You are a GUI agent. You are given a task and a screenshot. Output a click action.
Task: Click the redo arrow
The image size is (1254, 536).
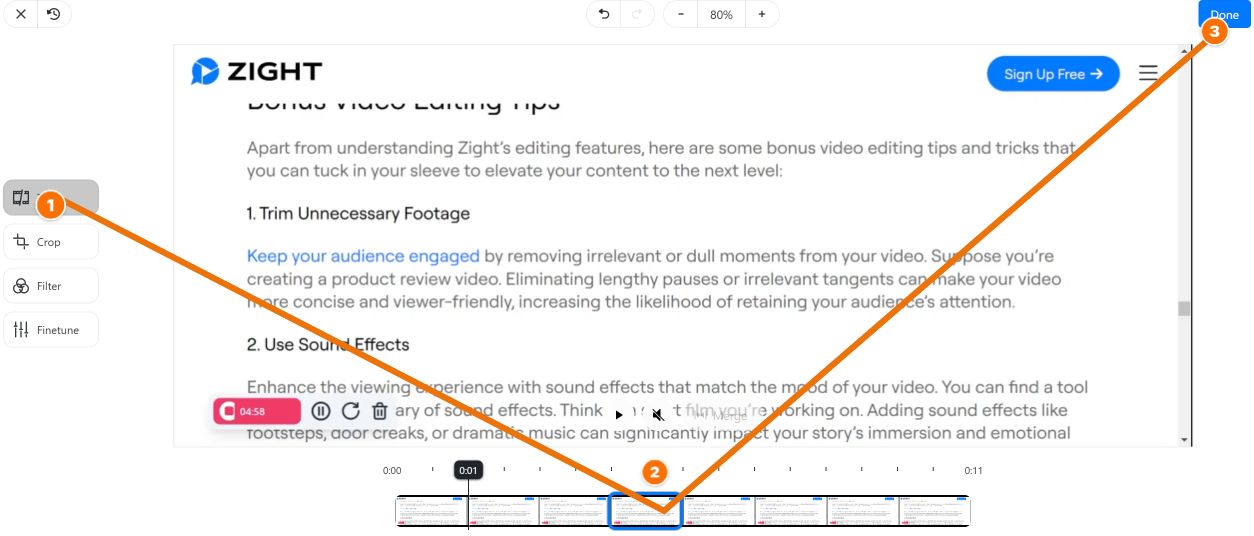click(x=637, y=14)
